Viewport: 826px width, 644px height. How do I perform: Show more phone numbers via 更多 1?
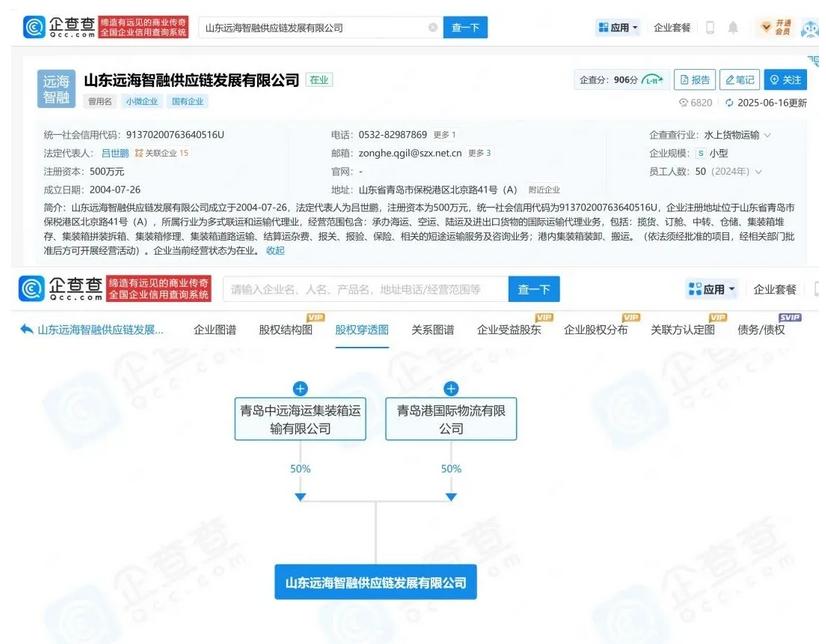(x=445, y=135)
